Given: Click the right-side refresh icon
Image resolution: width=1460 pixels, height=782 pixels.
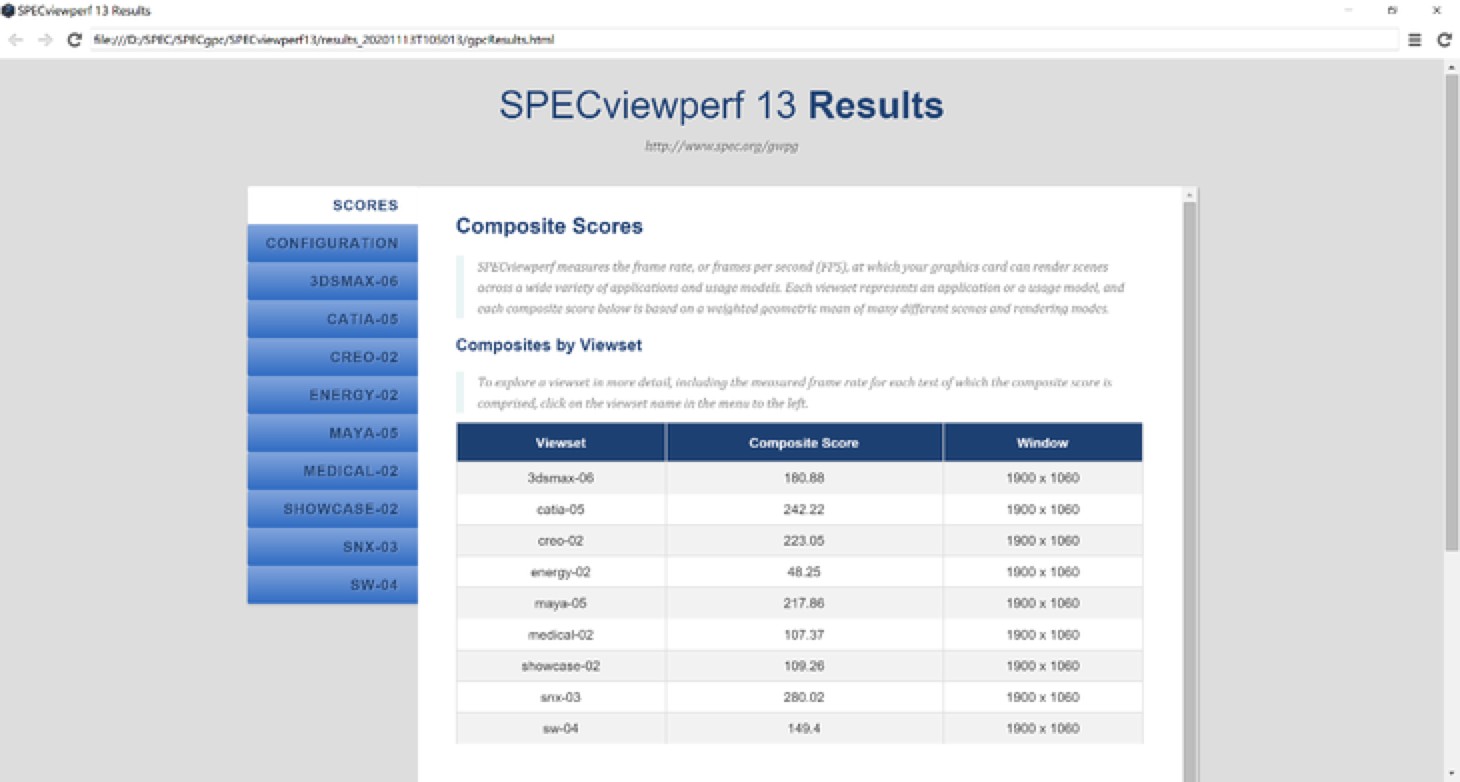Looking at the screenshot, I should coord(1443,40).
